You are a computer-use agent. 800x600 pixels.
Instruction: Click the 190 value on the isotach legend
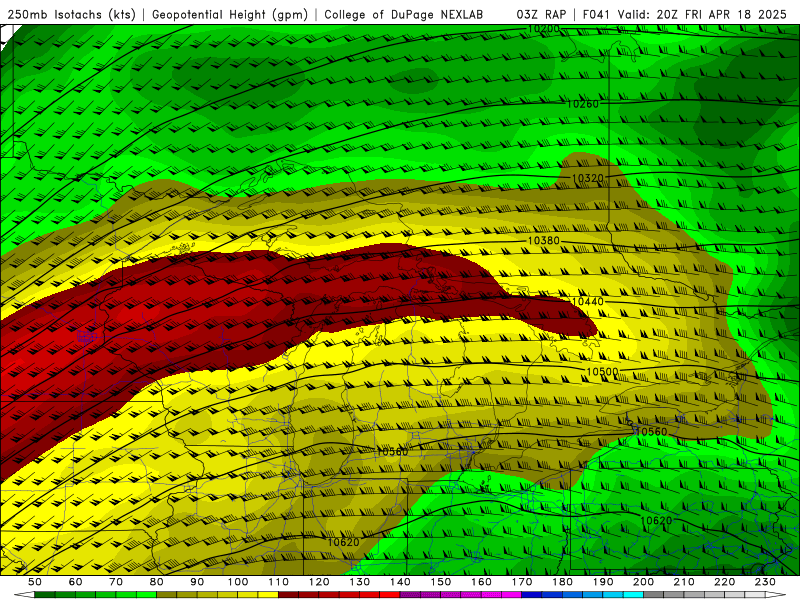pos(603,582)
